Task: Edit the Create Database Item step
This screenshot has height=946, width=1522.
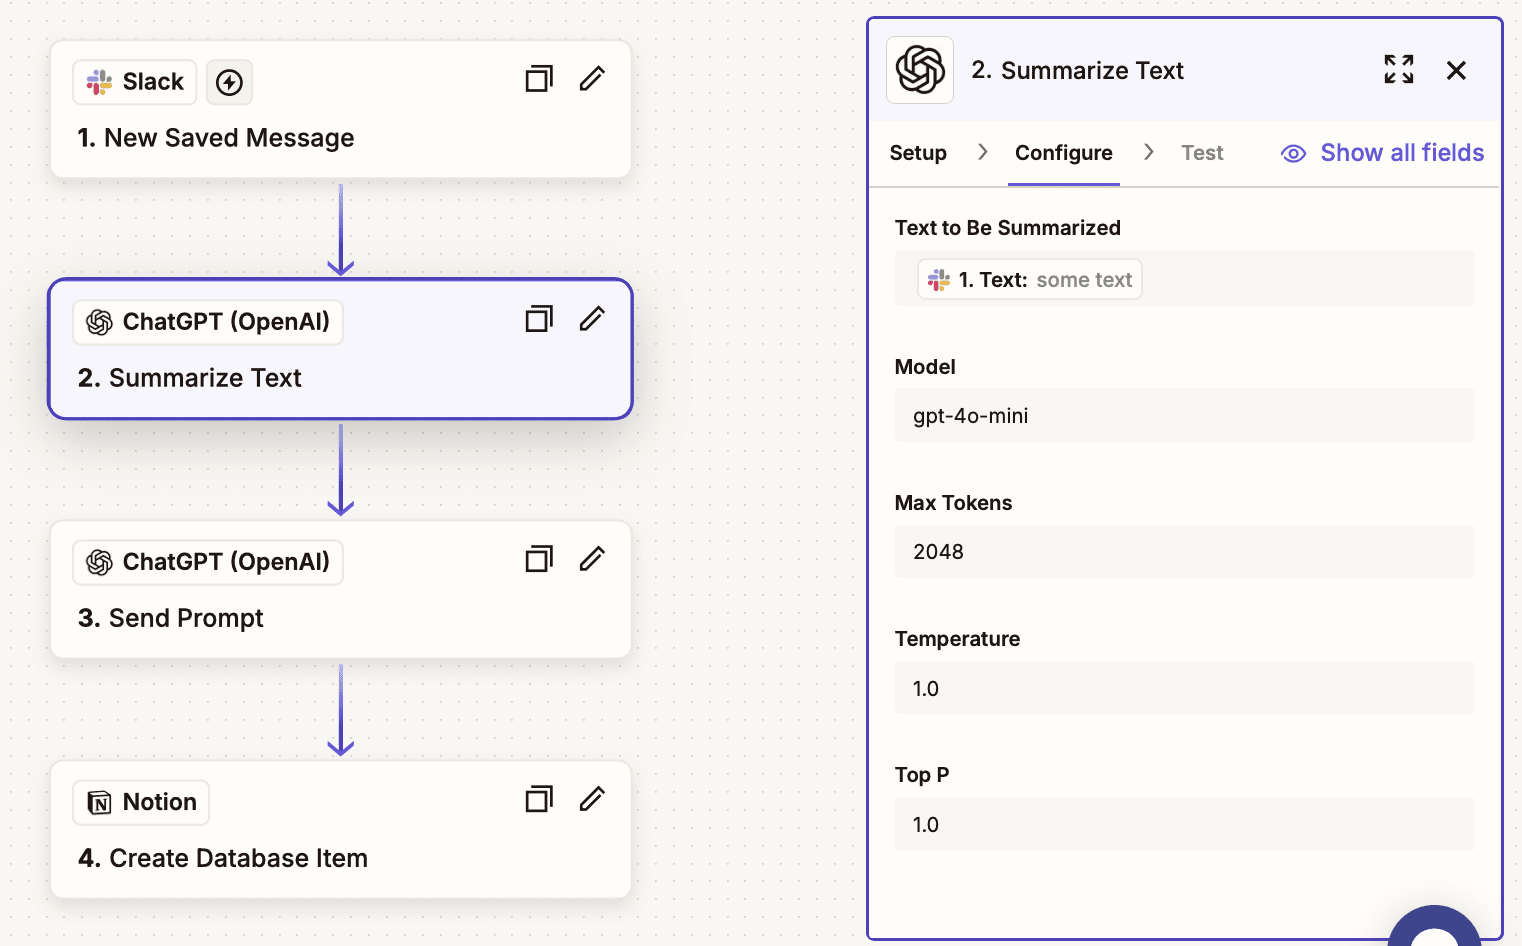Action: tap(592, 799)
